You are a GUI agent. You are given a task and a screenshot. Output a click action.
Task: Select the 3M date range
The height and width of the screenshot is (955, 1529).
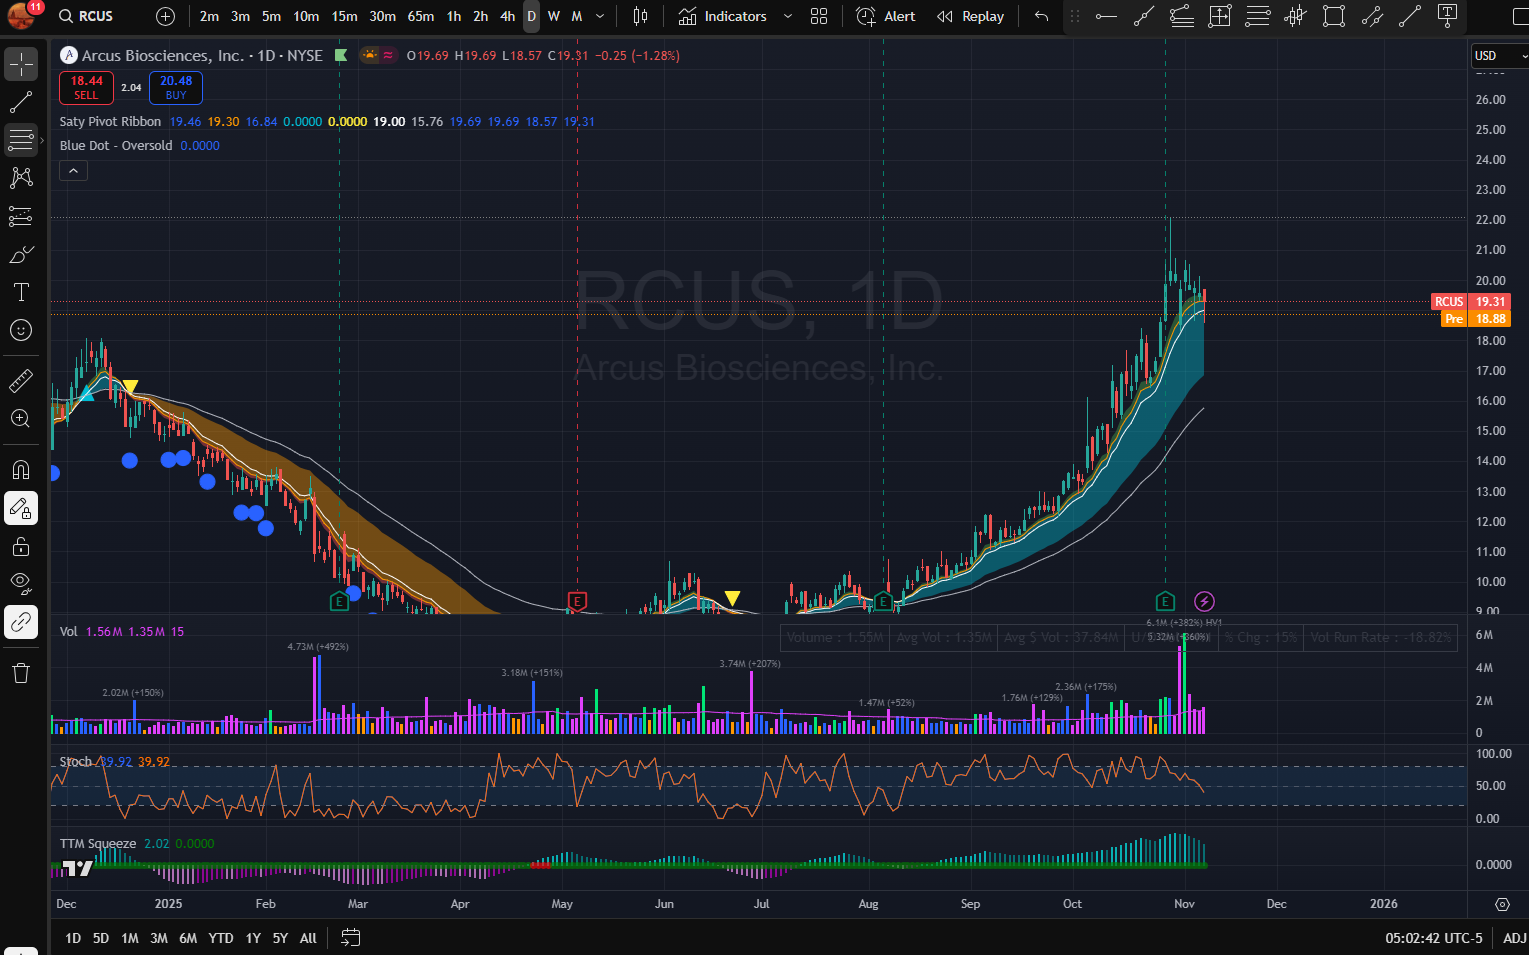(159, 938)
